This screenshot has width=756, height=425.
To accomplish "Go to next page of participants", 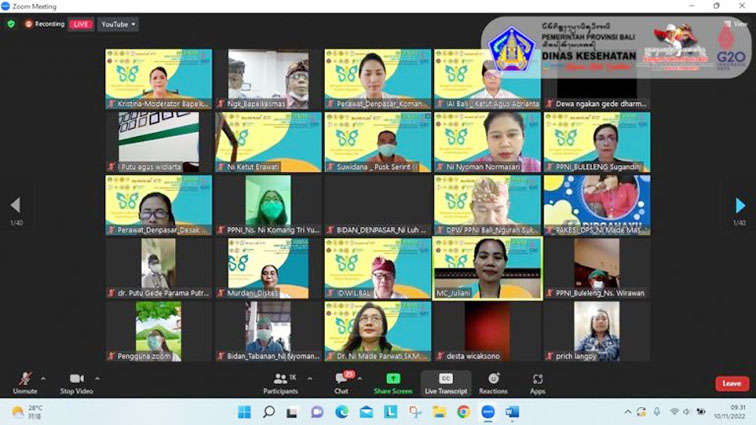I will pyautogui.click(x=740, y=206).
